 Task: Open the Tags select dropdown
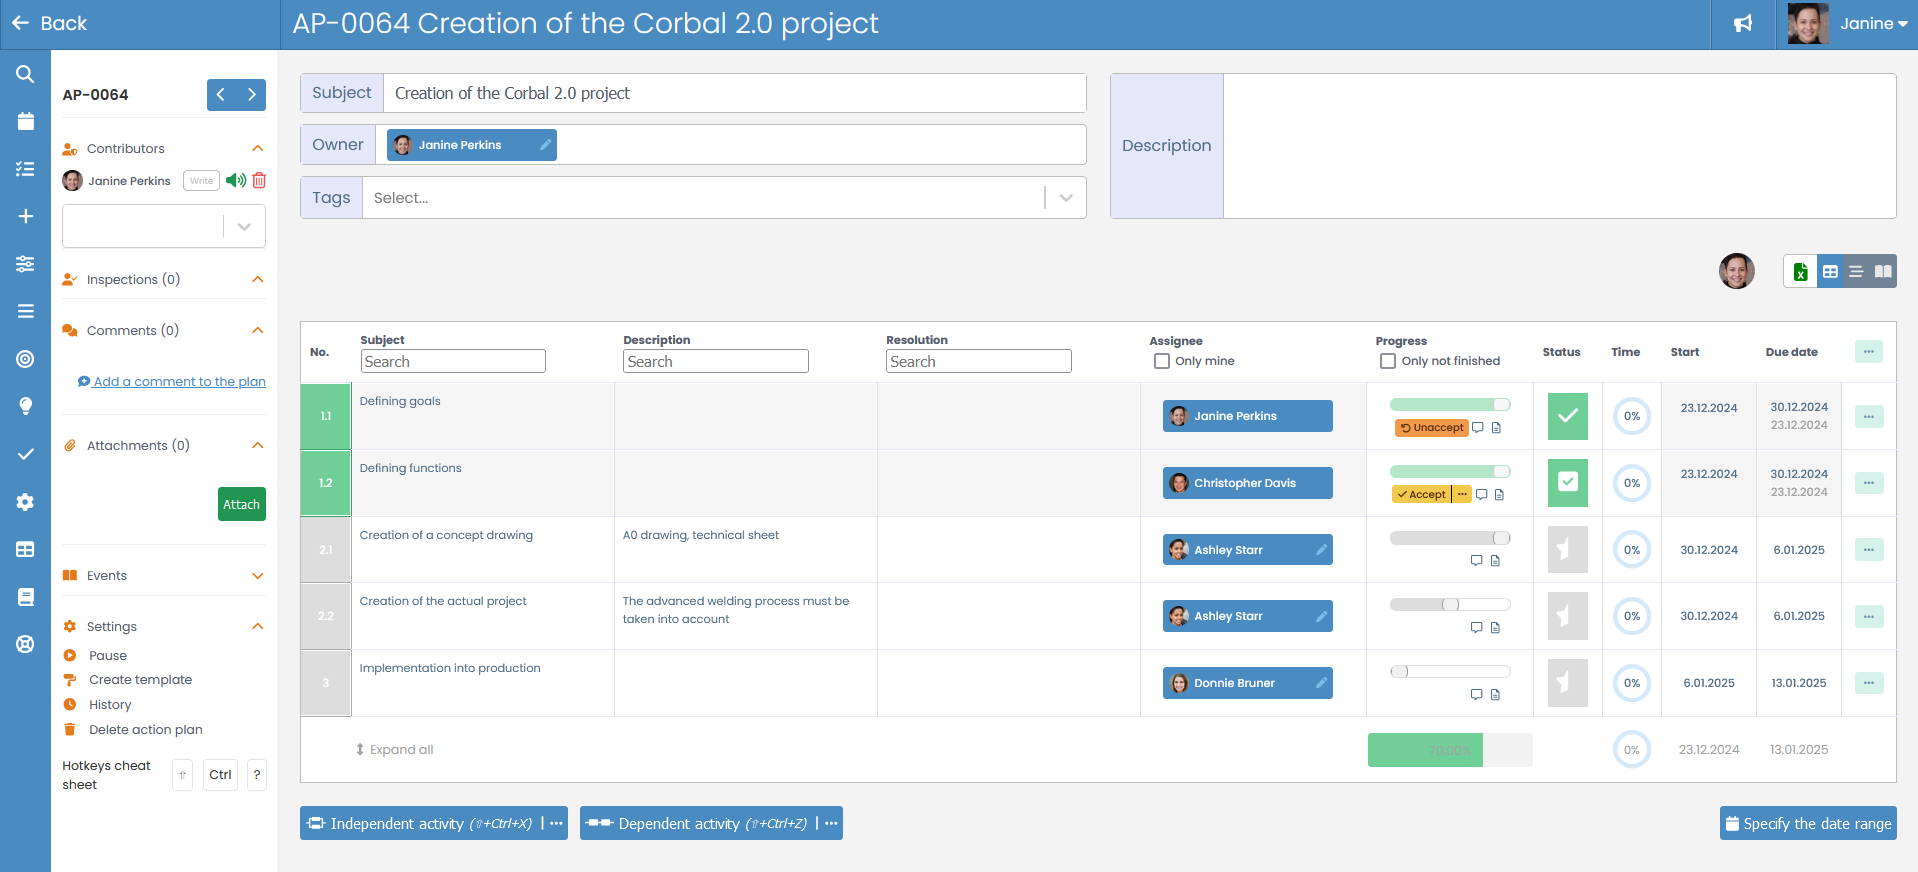(1066, 198)
